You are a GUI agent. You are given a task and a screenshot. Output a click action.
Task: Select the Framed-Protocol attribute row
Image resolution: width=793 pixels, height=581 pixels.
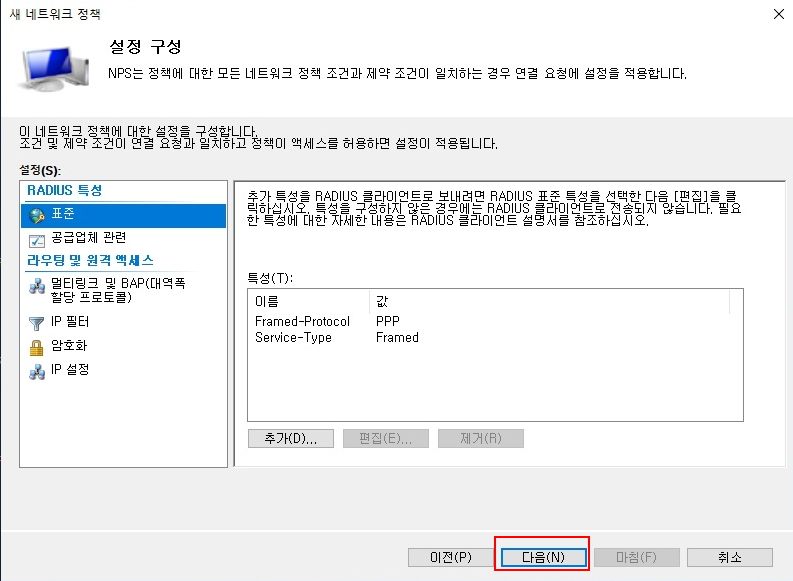click(x=302, y=321)
